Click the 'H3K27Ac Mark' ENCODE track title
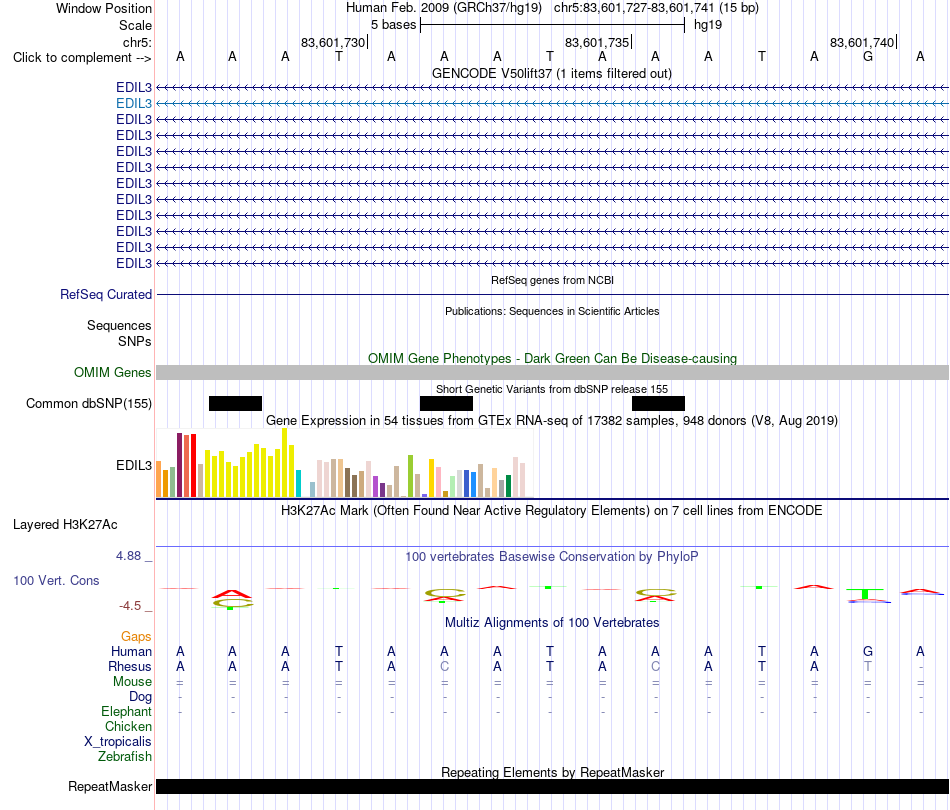The image size is (950, 810). pos(552,510)
